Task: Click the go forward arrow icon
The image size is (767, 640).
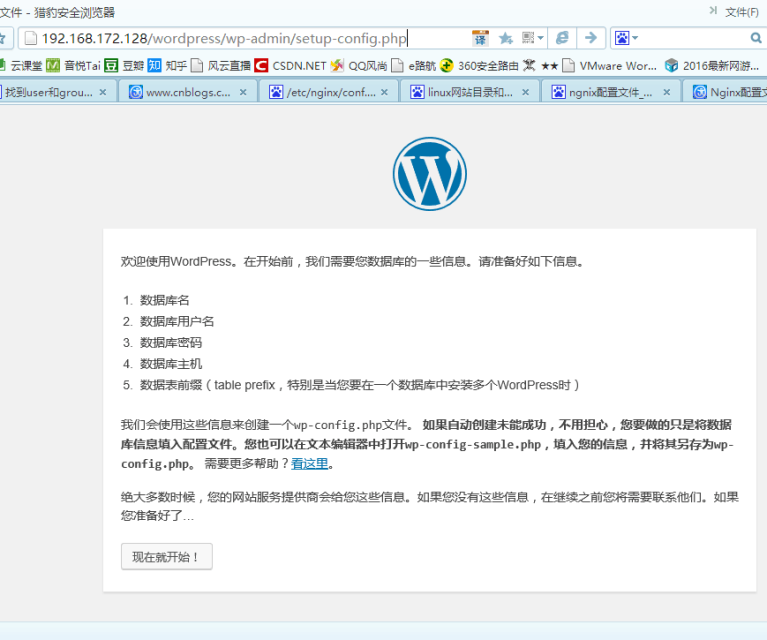Action: coord(591,38)
